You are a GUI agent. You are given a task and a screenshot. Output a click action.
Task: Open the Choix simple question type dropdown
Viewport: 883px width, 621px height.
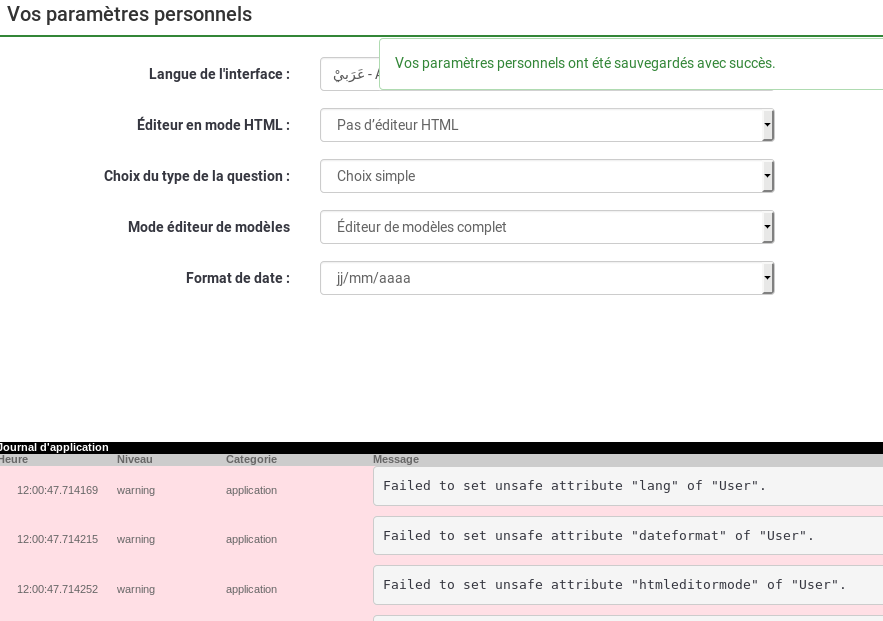coord(546,176)
